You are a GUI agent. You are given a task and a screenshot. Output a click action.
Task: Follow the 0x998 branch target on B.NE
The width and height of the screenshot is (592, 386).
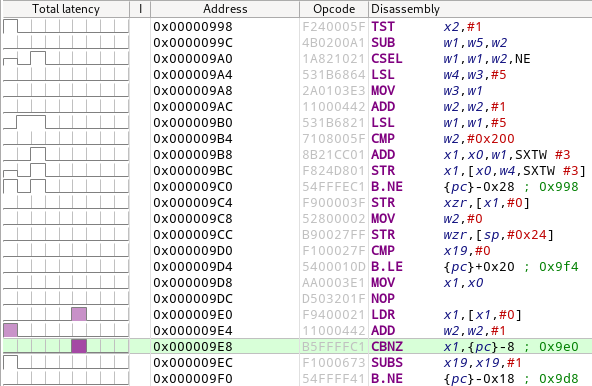pyautogui.click(x=559, y=187)
